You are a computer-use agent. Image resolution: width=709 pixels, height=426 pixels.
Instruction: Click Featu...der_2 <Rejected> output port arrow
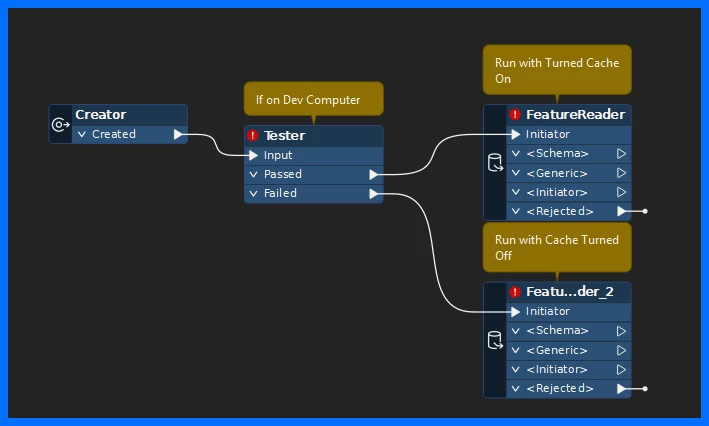tap(622, 388)
